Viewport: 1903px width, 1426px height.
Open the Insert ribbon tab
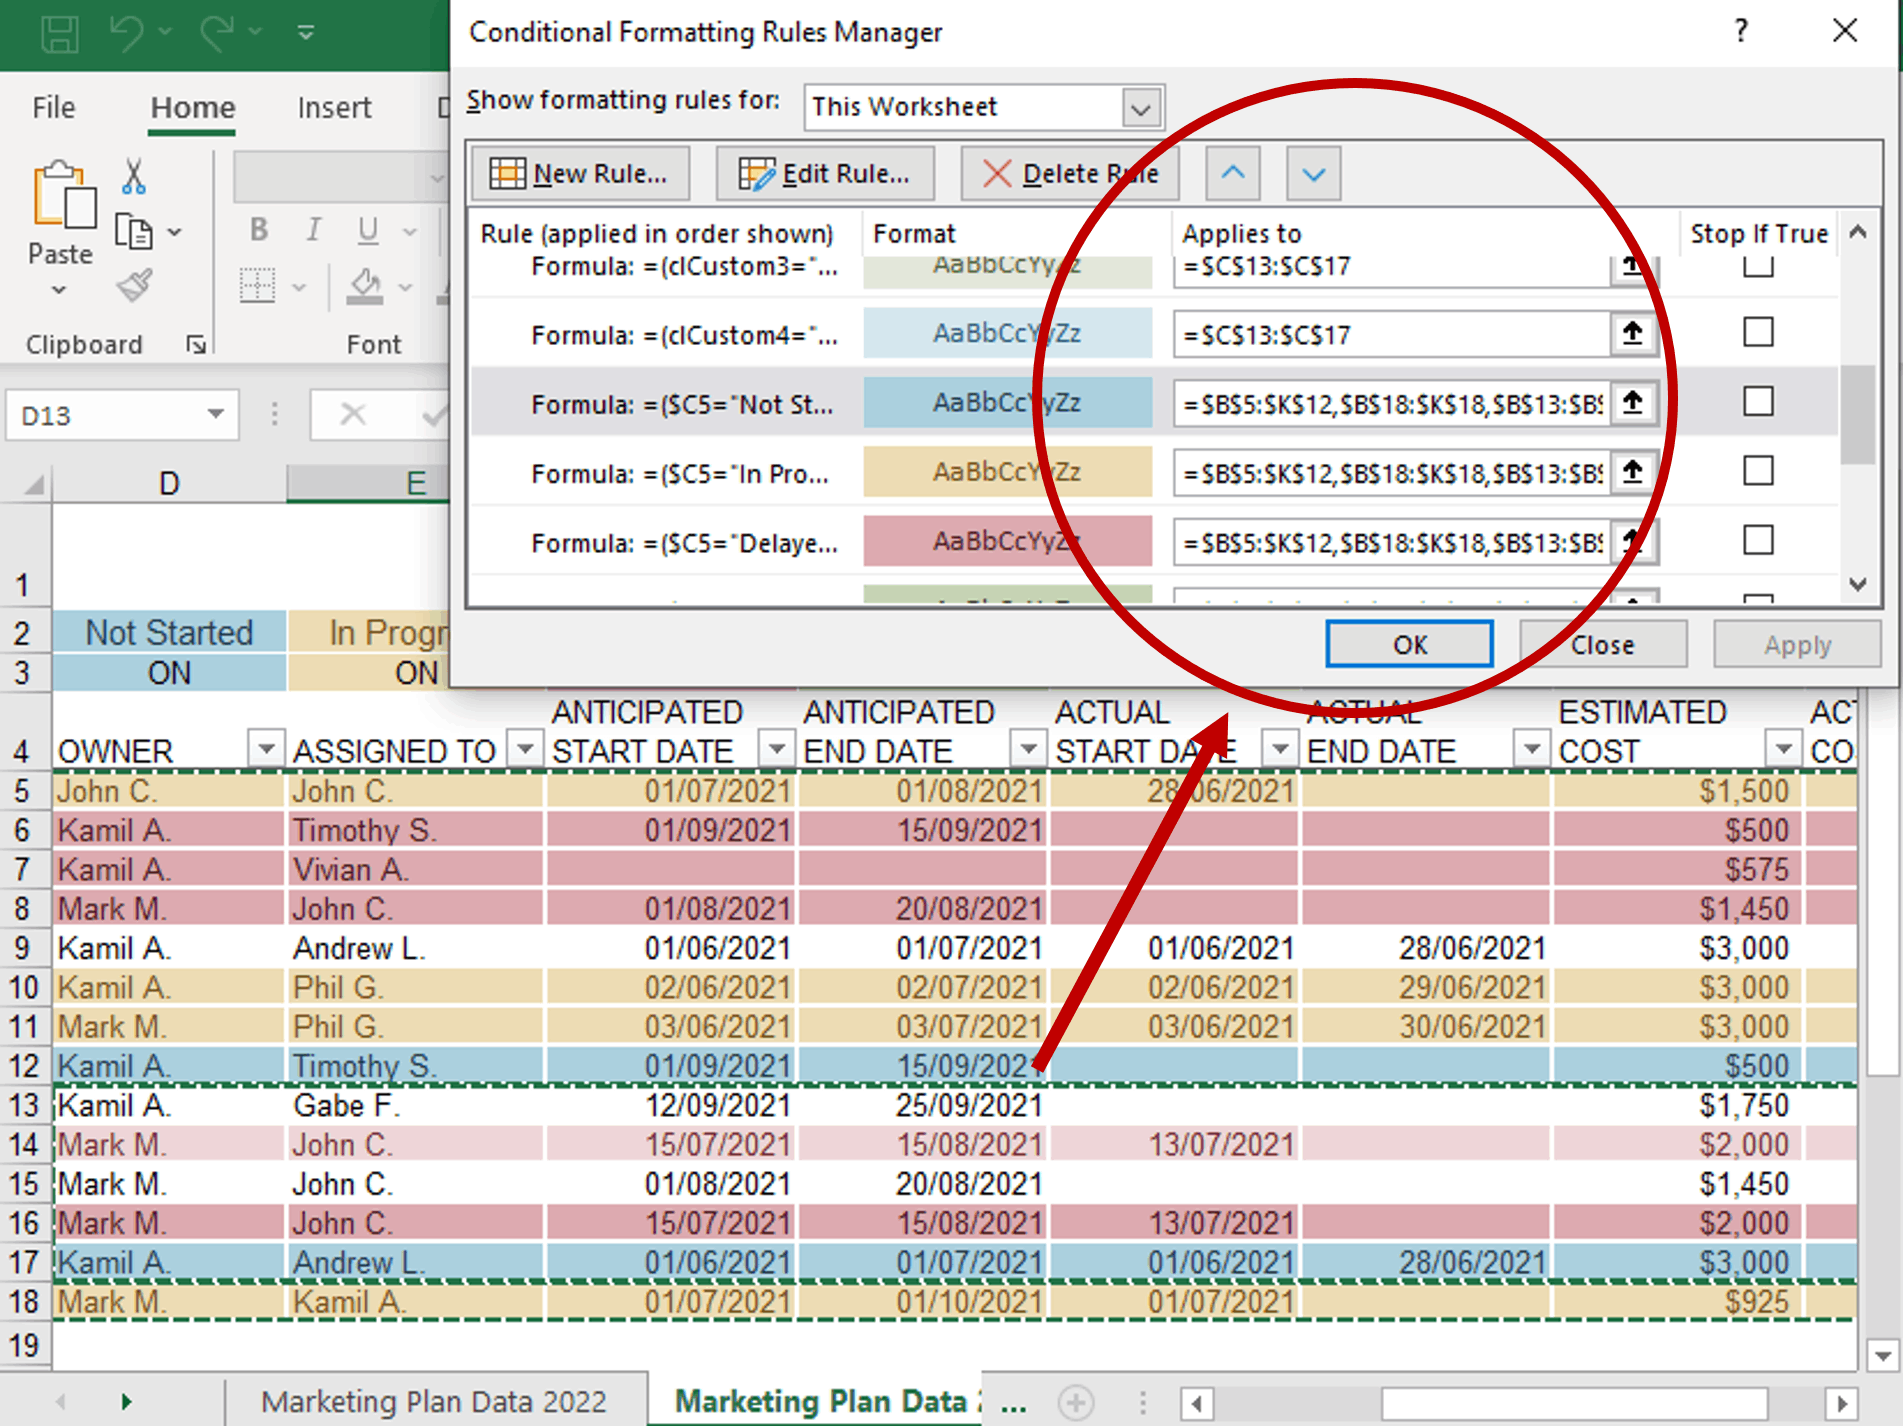click(x=333, y=107)
